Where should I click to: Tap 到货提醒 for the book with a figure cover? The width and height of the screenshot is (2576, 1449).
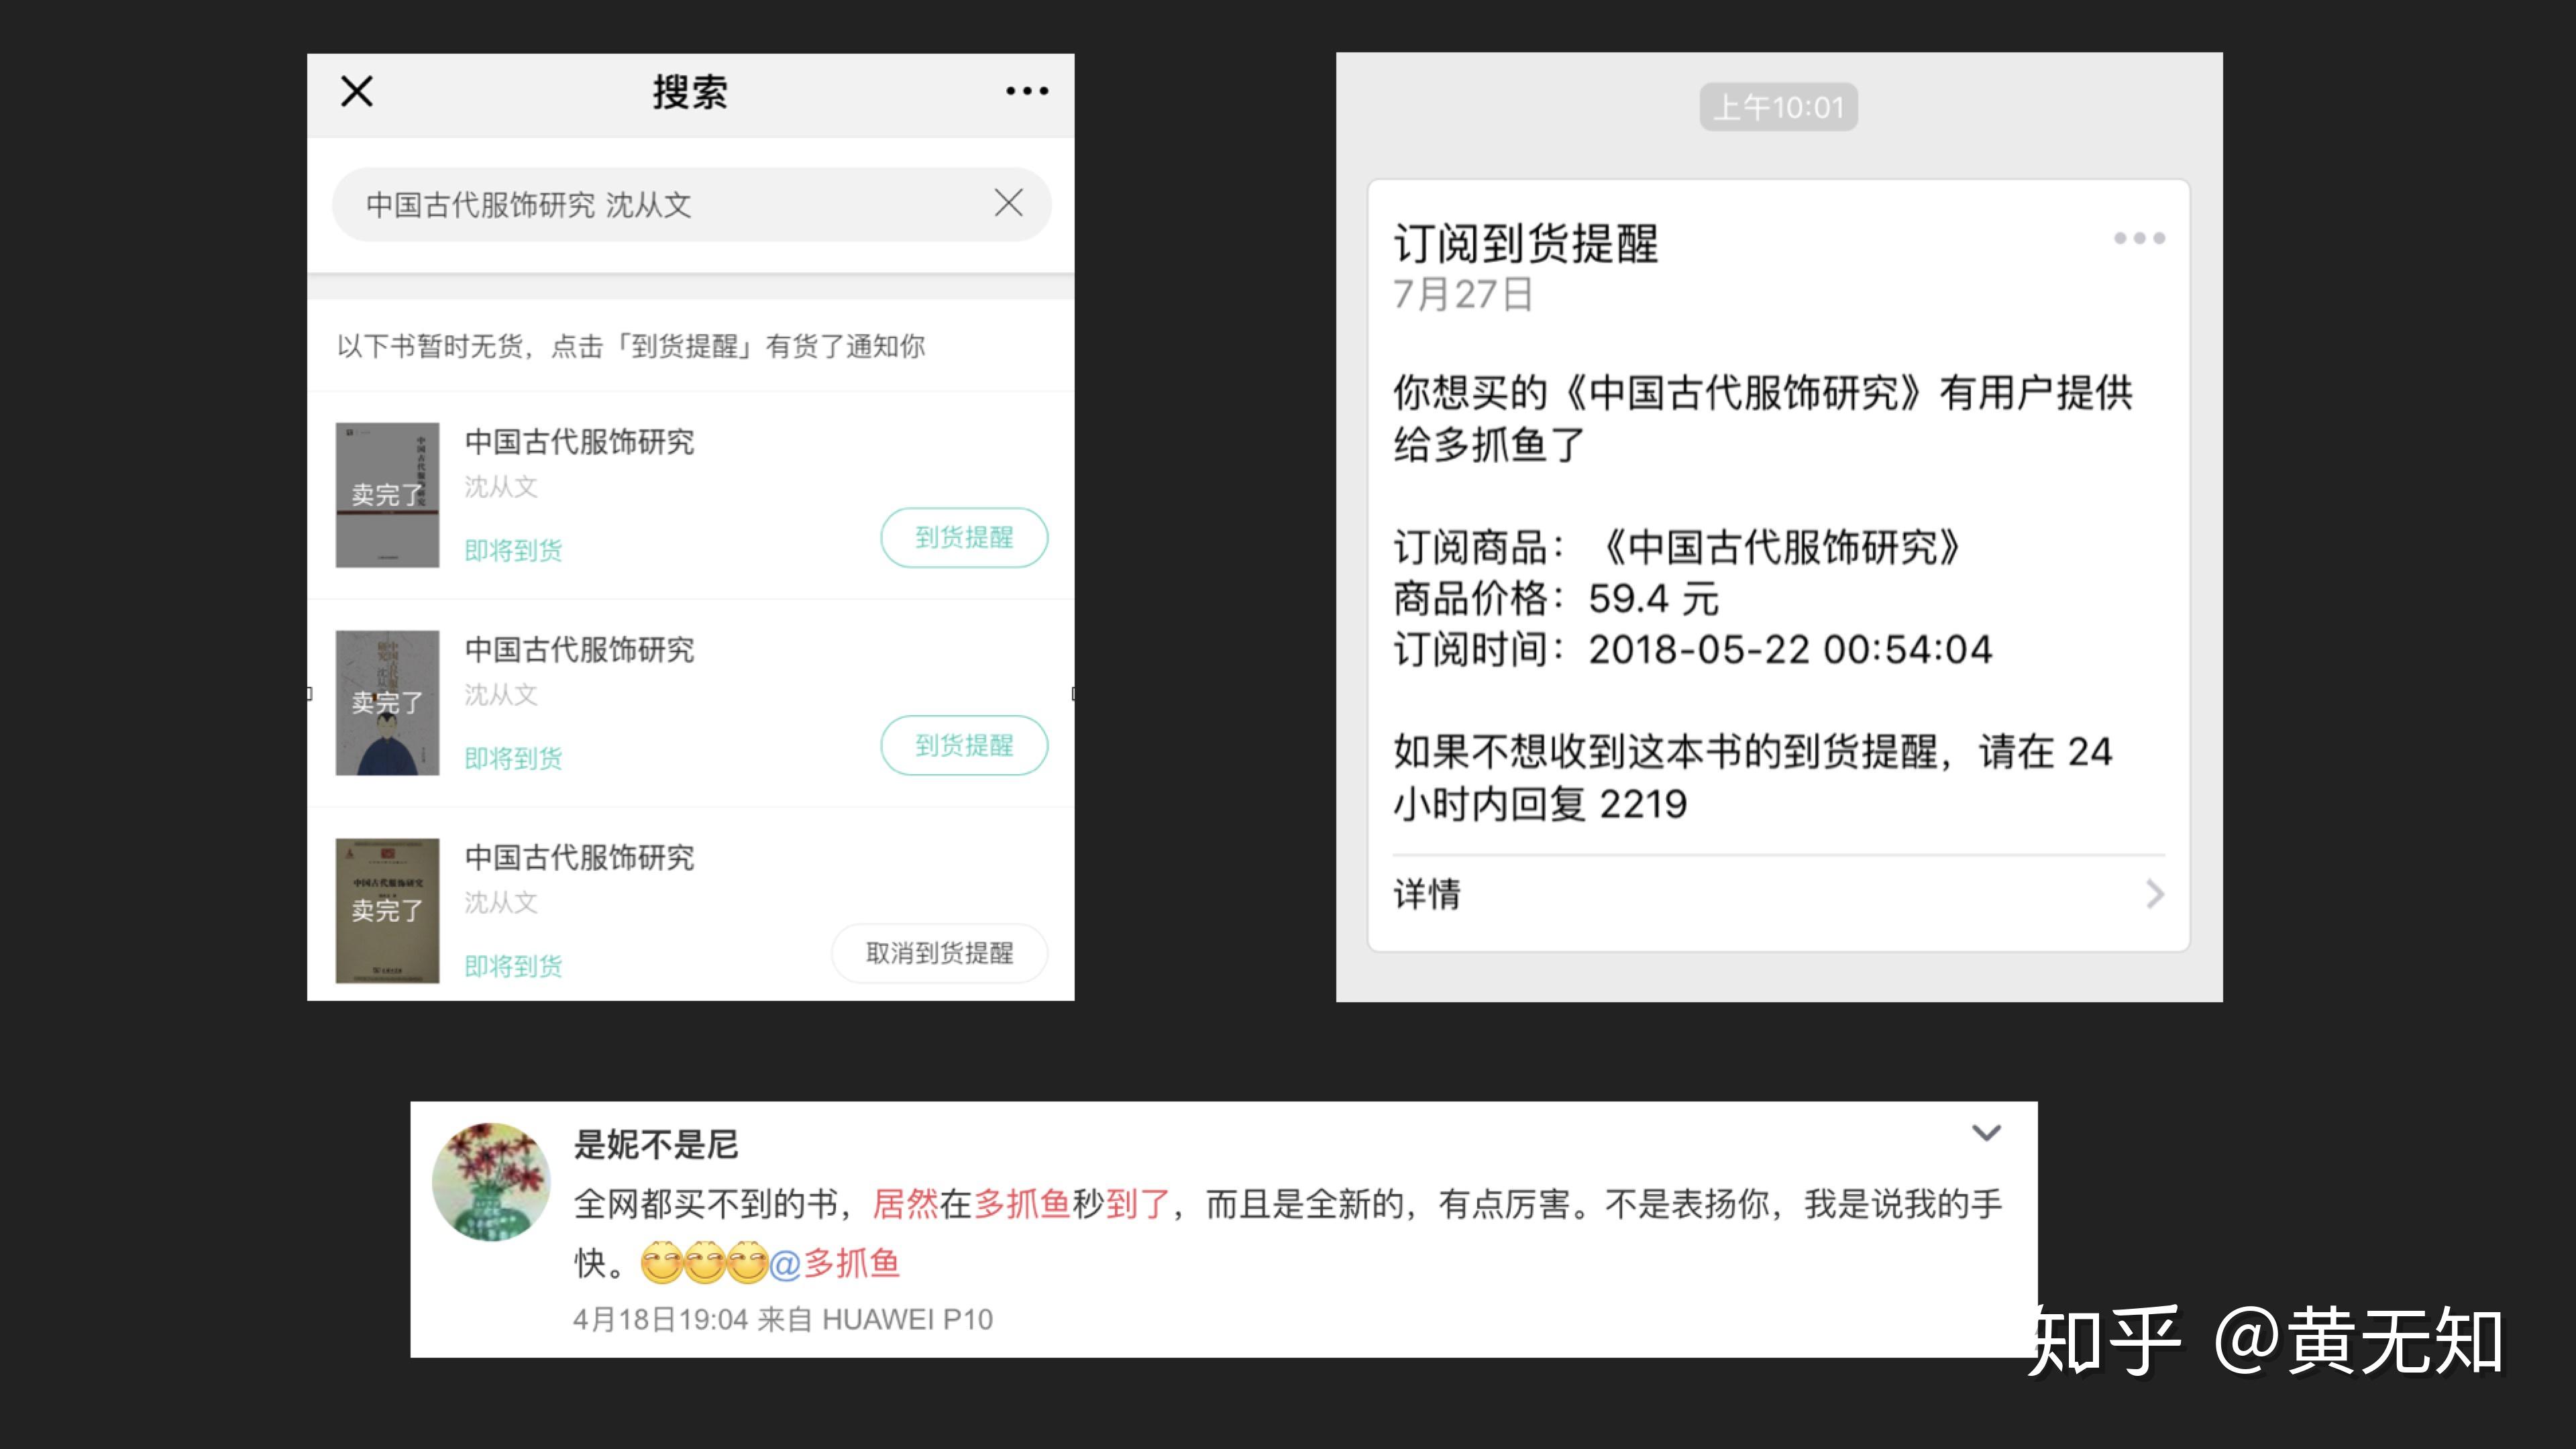(x=964, y=745)
